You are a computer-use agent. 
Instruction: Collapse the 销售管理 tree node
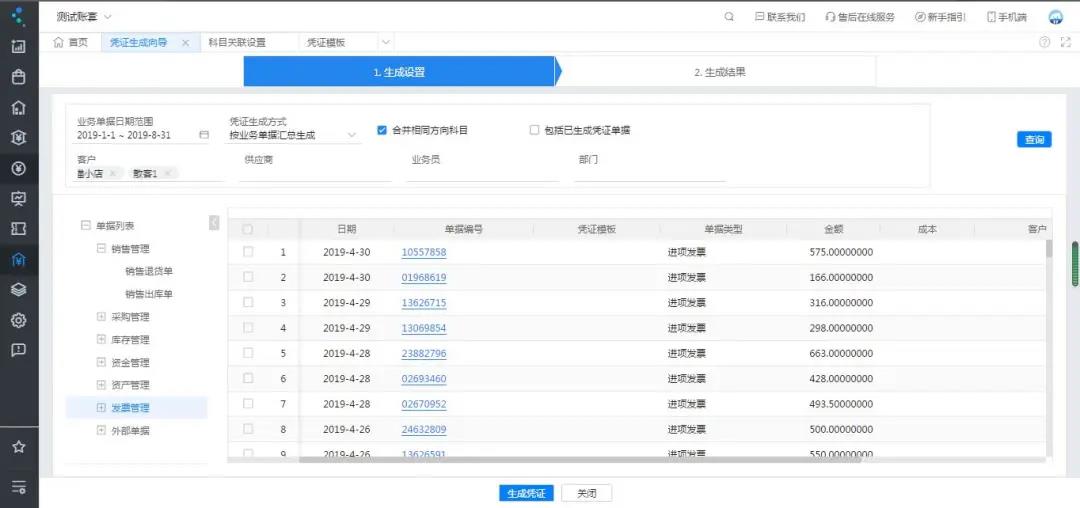coord(101,248)
